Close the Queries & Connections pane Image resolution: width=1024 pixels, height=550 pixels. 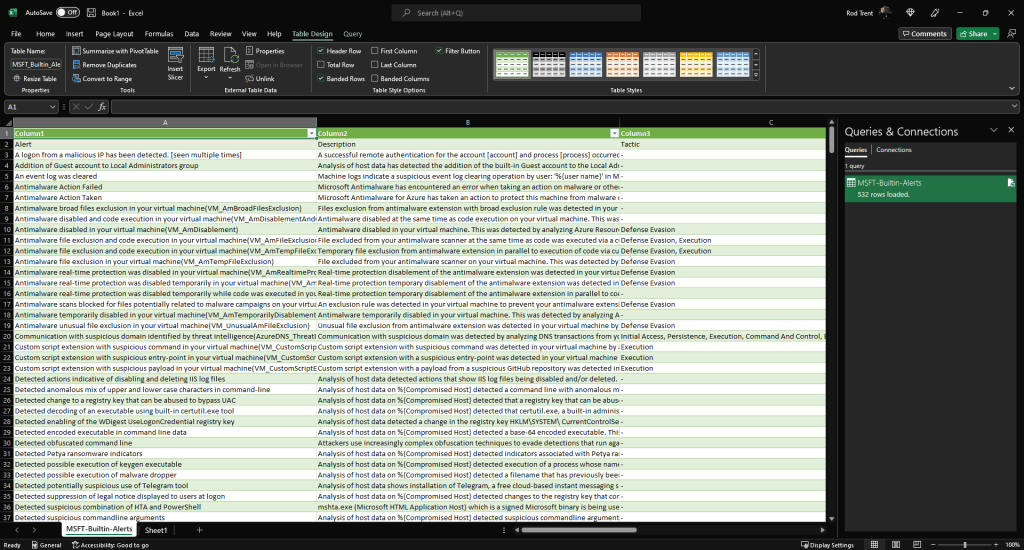1011,130
